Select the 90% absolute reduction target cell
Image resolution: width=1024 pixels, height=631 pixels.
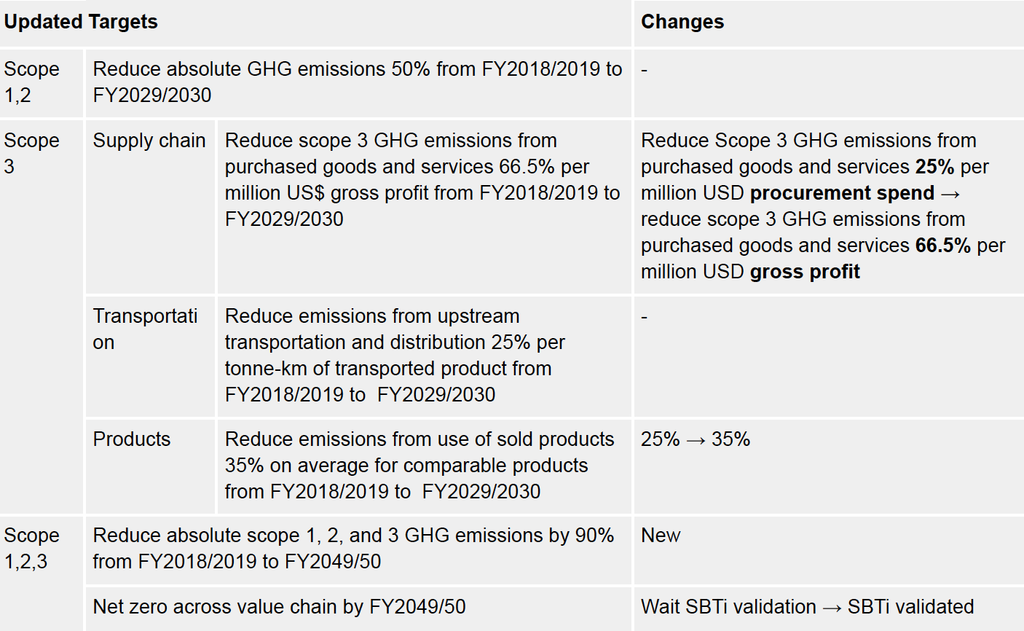[359, 549]
